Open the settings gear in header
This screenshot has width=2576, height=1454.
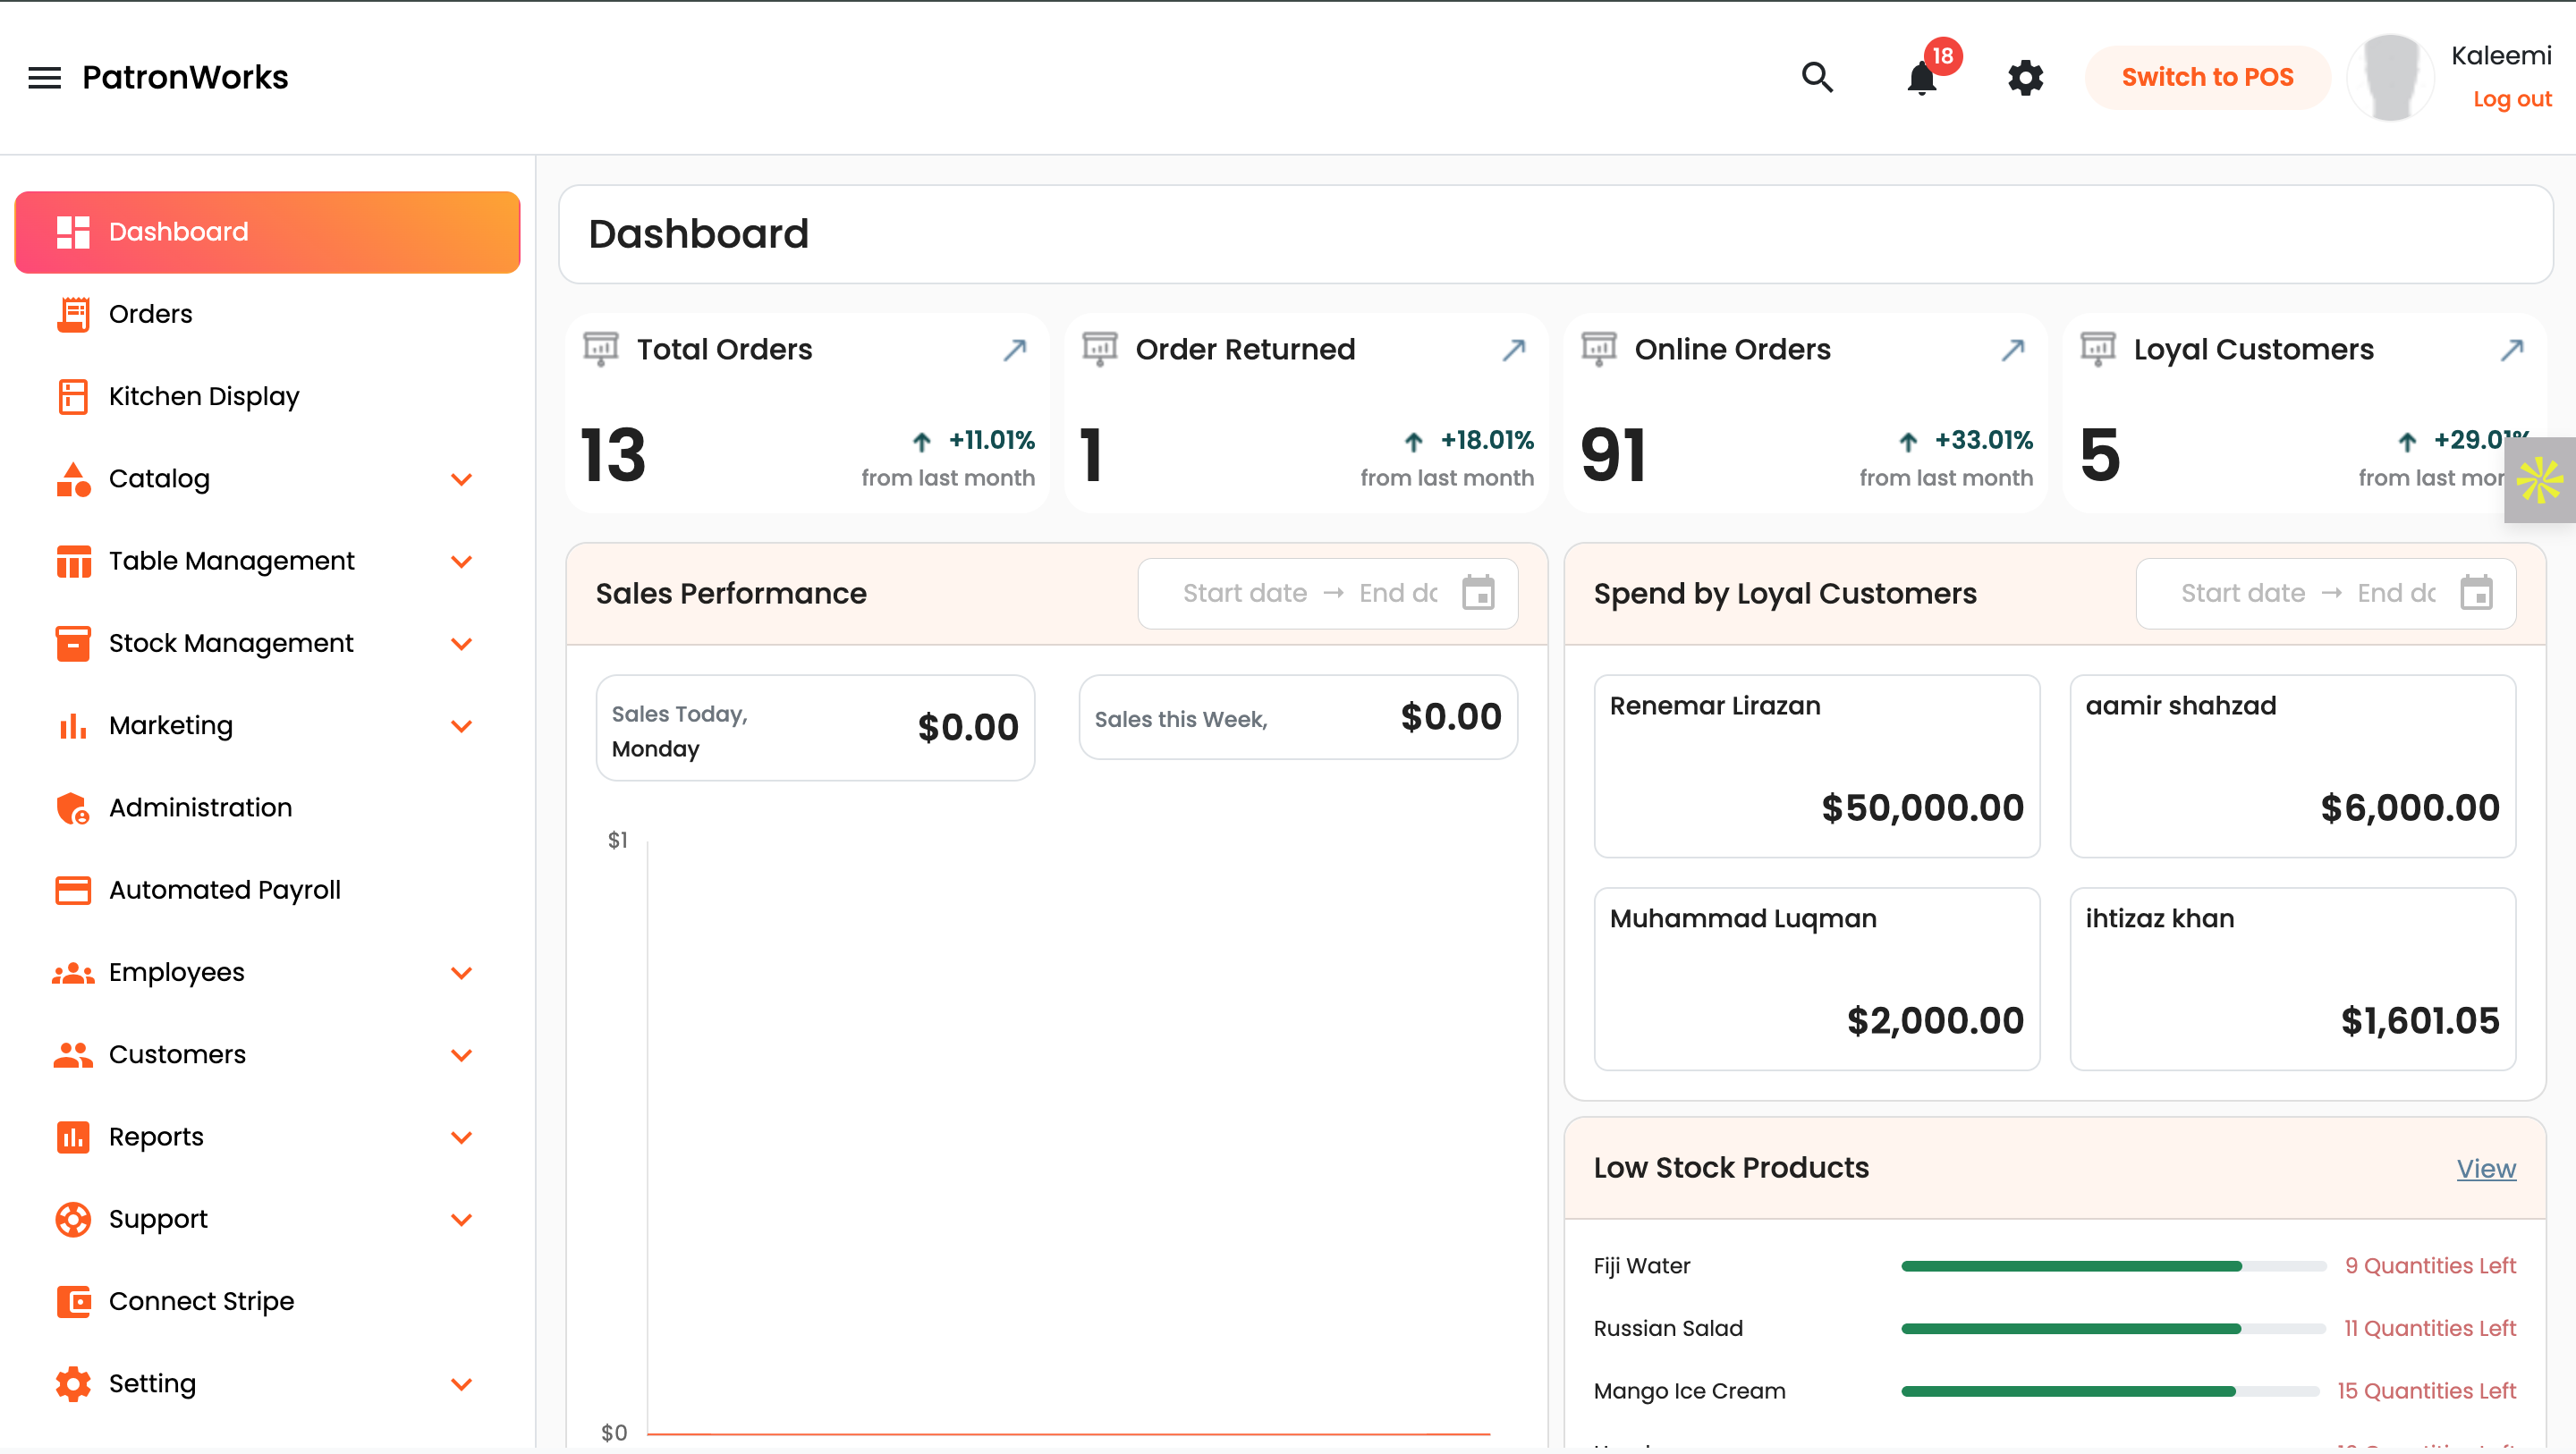click(2025, 77)
